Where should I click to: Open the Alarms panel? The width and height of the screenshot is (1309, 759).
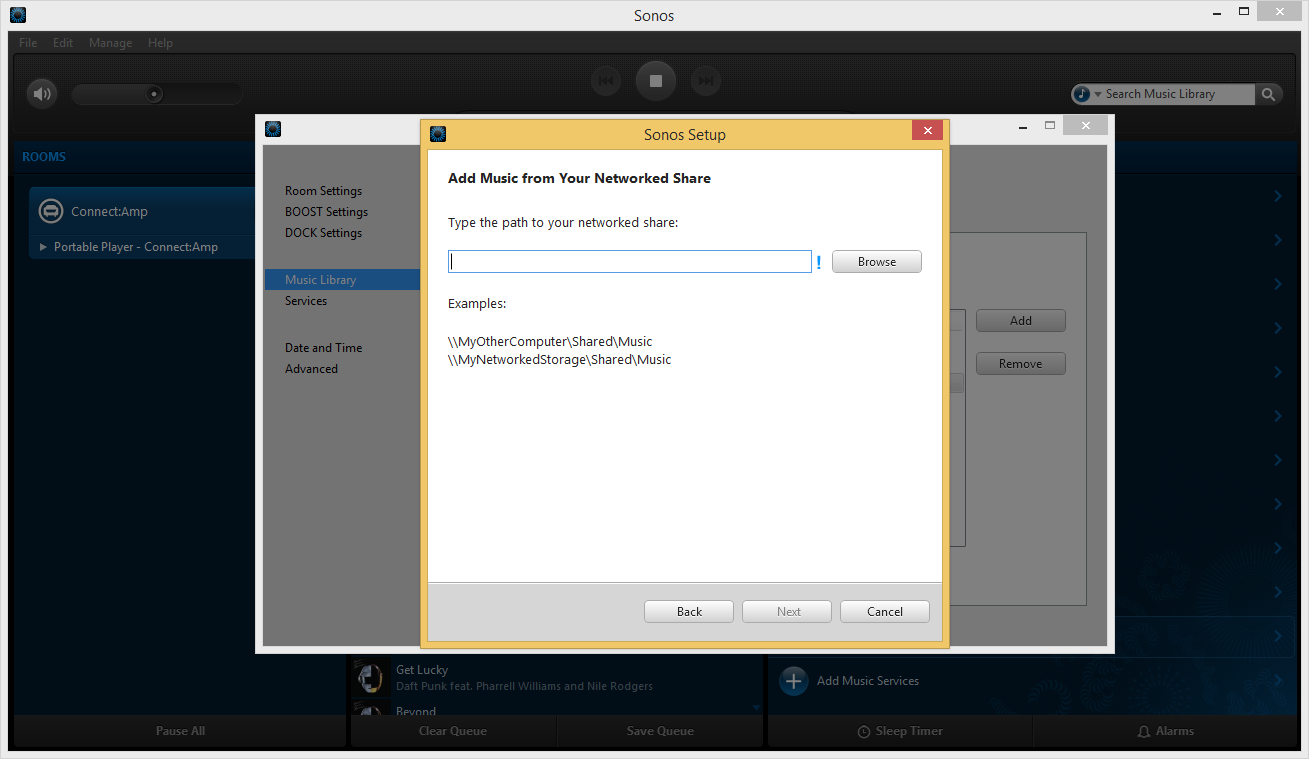click(1166, 731)
